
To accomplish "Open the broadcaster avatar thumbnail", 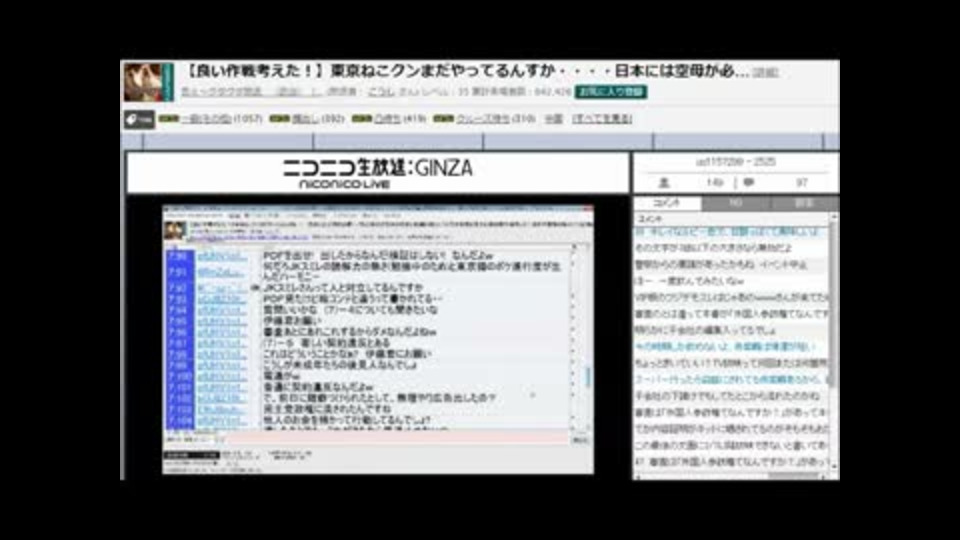I will tap(148, 82).
